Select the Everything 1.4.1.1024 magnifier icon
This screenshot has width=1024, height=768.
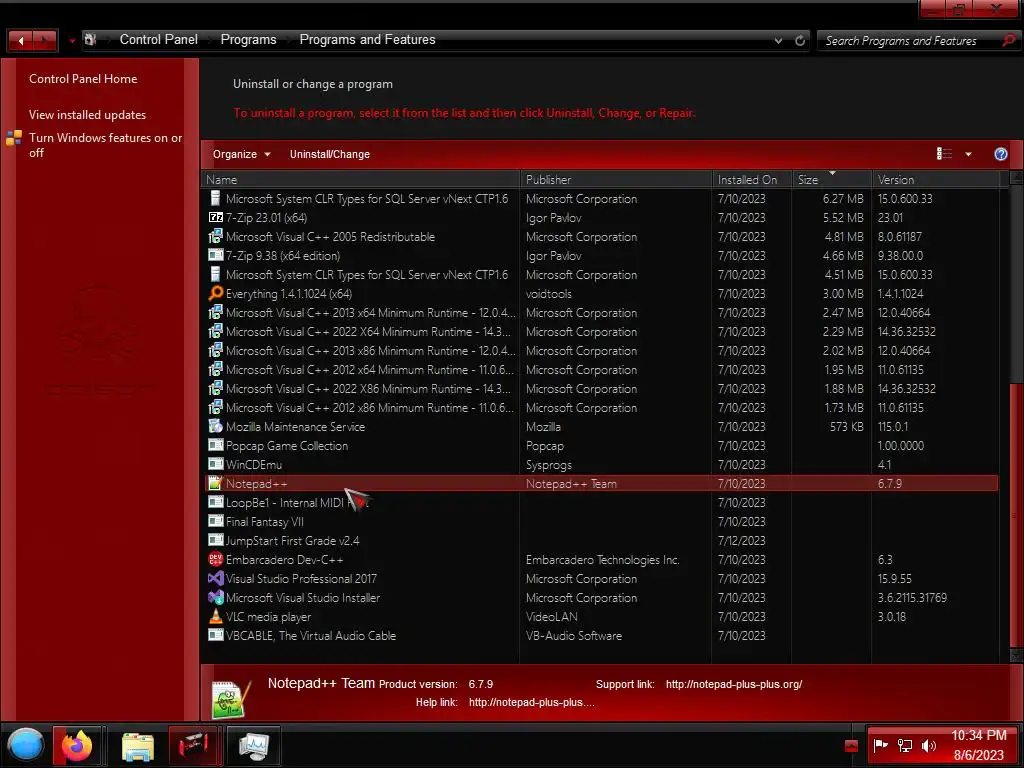tap(216, 293)
